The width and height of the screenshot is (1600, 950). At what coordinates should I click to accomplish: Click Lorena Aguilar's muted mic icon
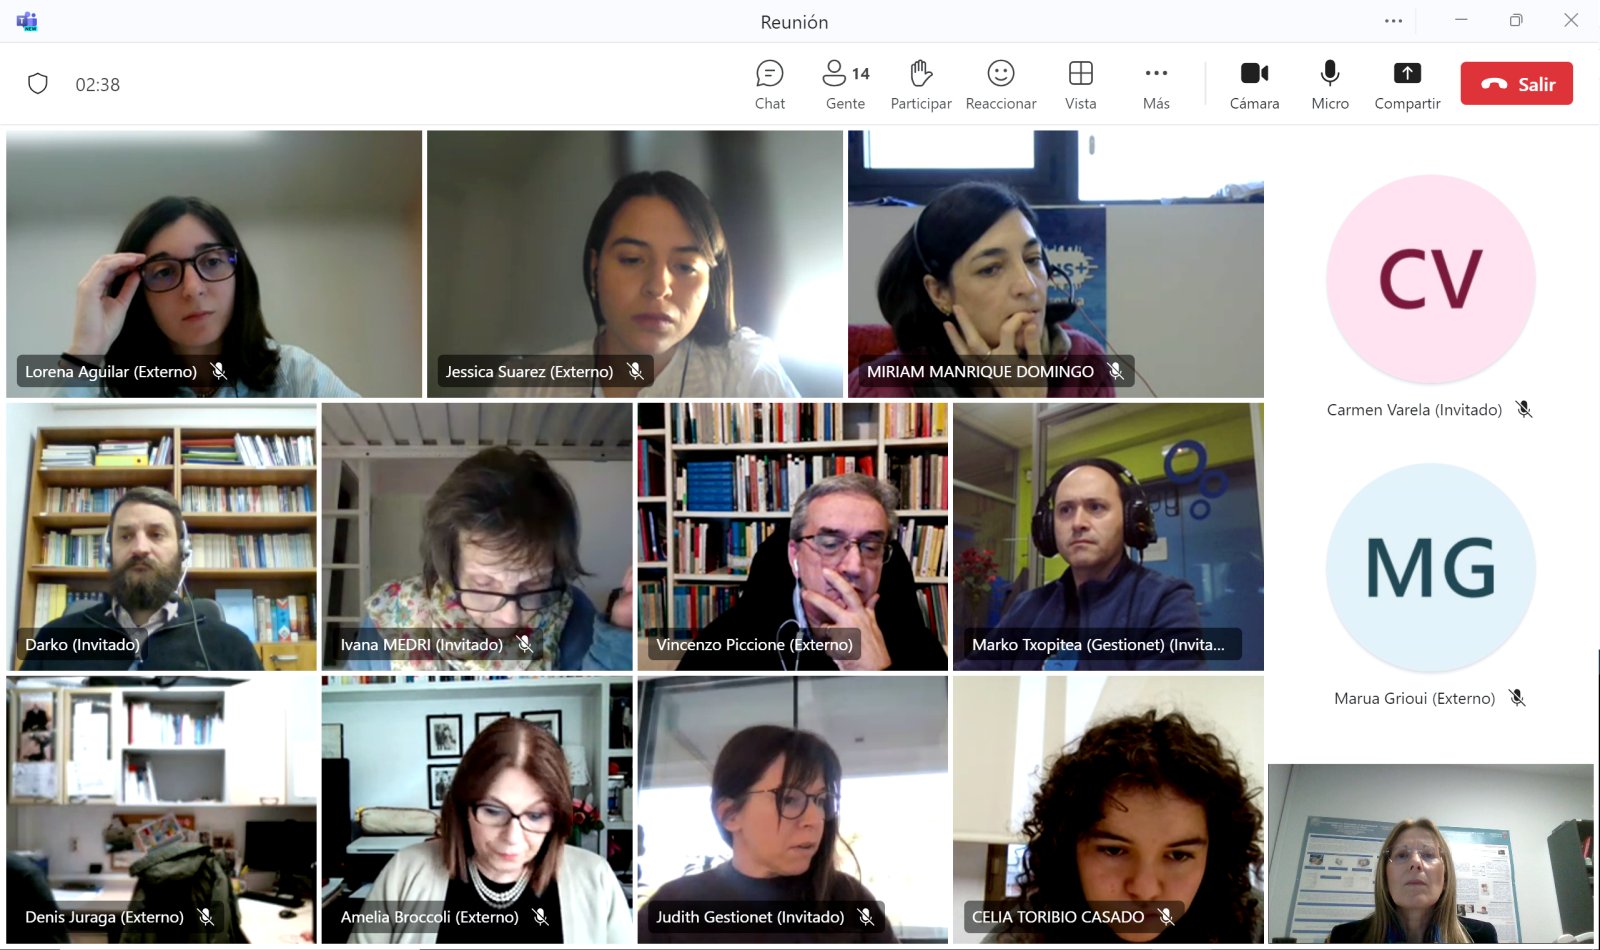pyautogui.click(x=218, y=371)
